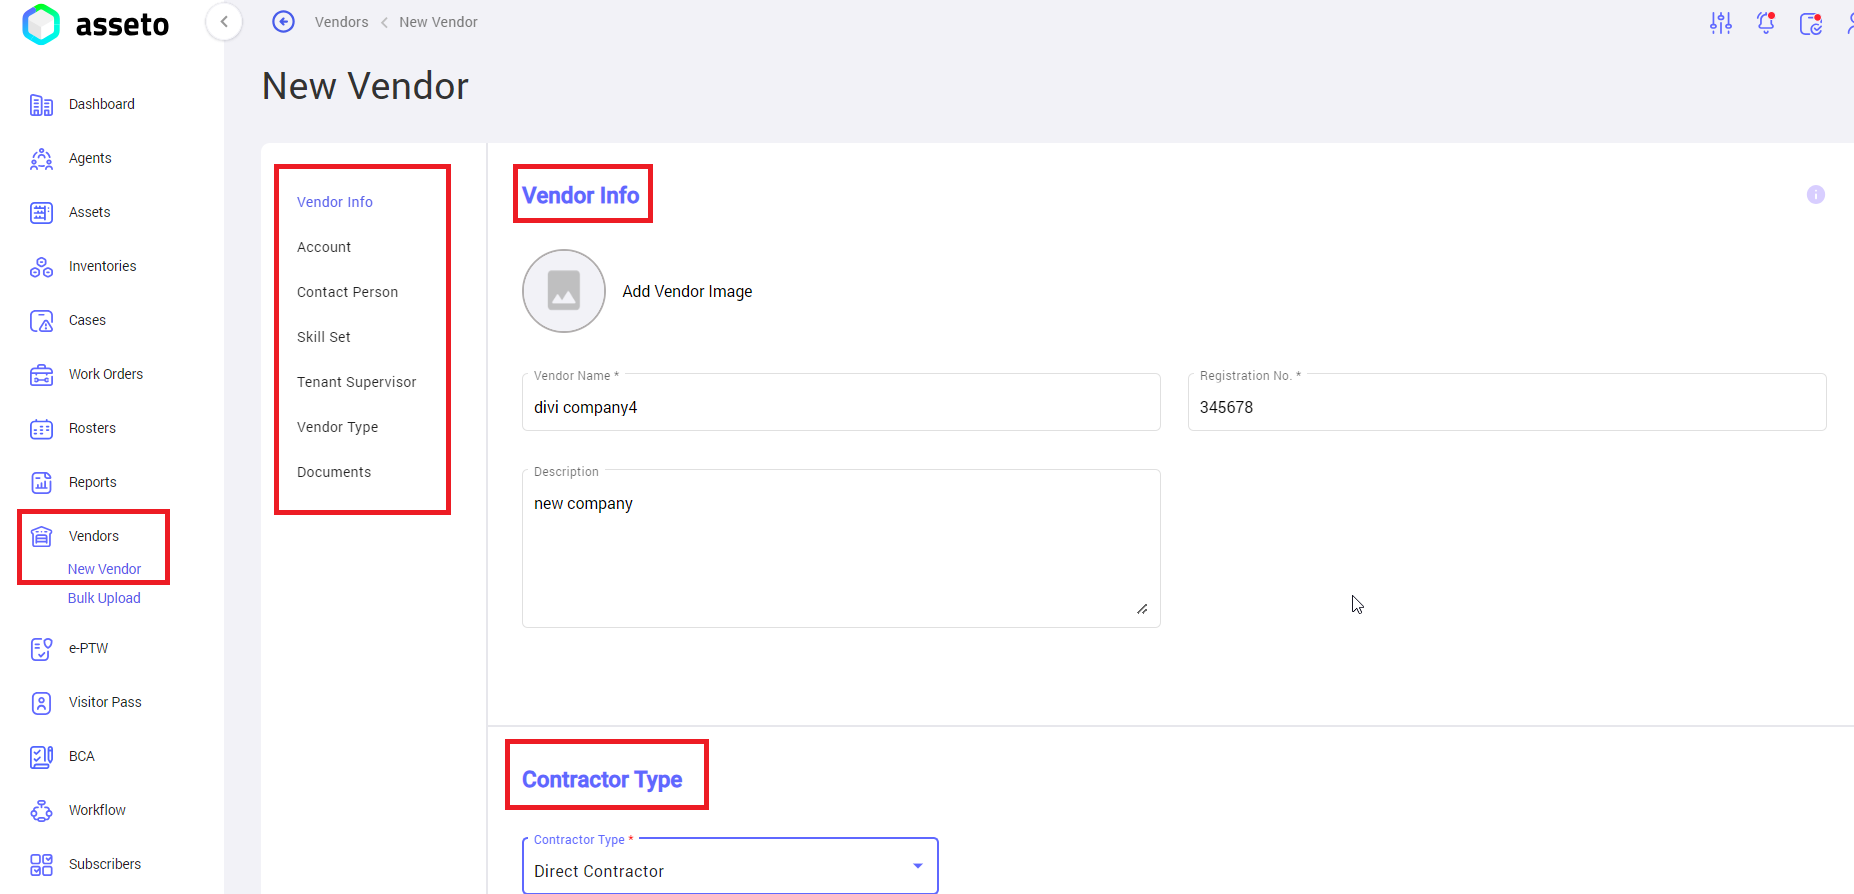Click the notification bell icon

pos(1766,23)
